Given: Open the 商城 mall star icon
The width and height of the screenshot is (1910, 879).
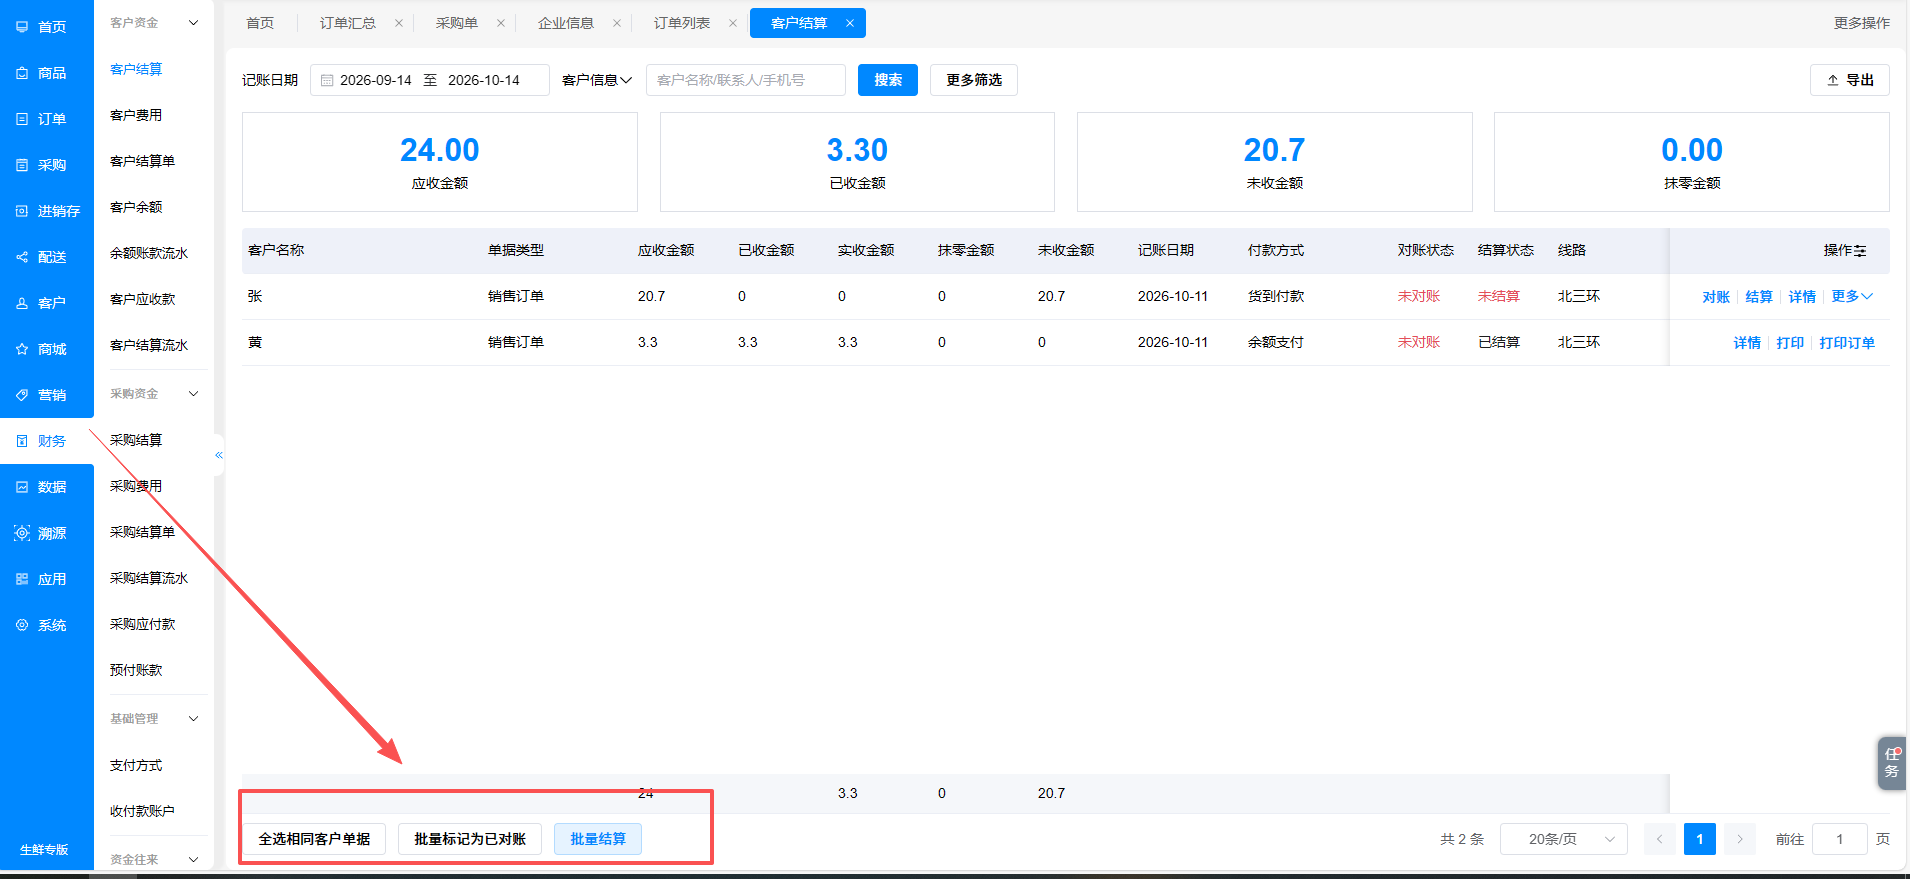Looking at the screenshot, I should pos(22,349).
